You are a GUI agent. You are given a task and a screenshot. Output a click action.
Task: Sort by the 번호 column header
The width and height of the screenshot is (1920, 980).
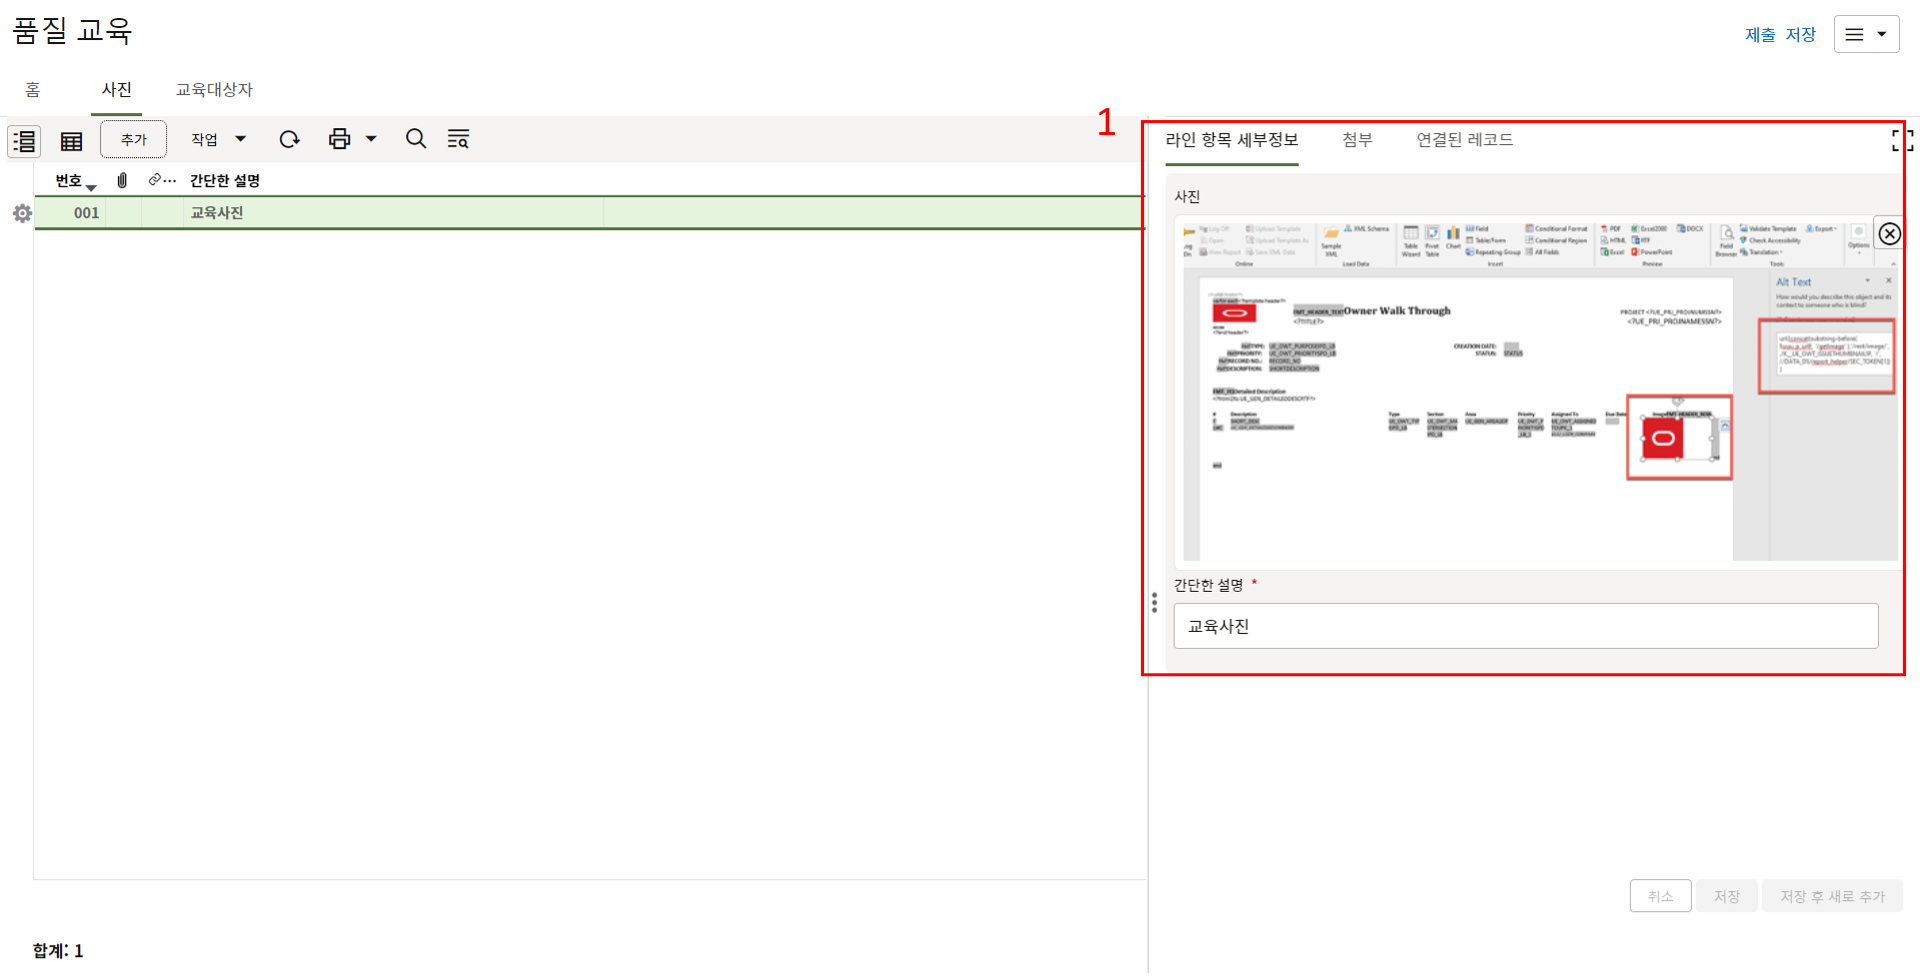coord(70,181)
